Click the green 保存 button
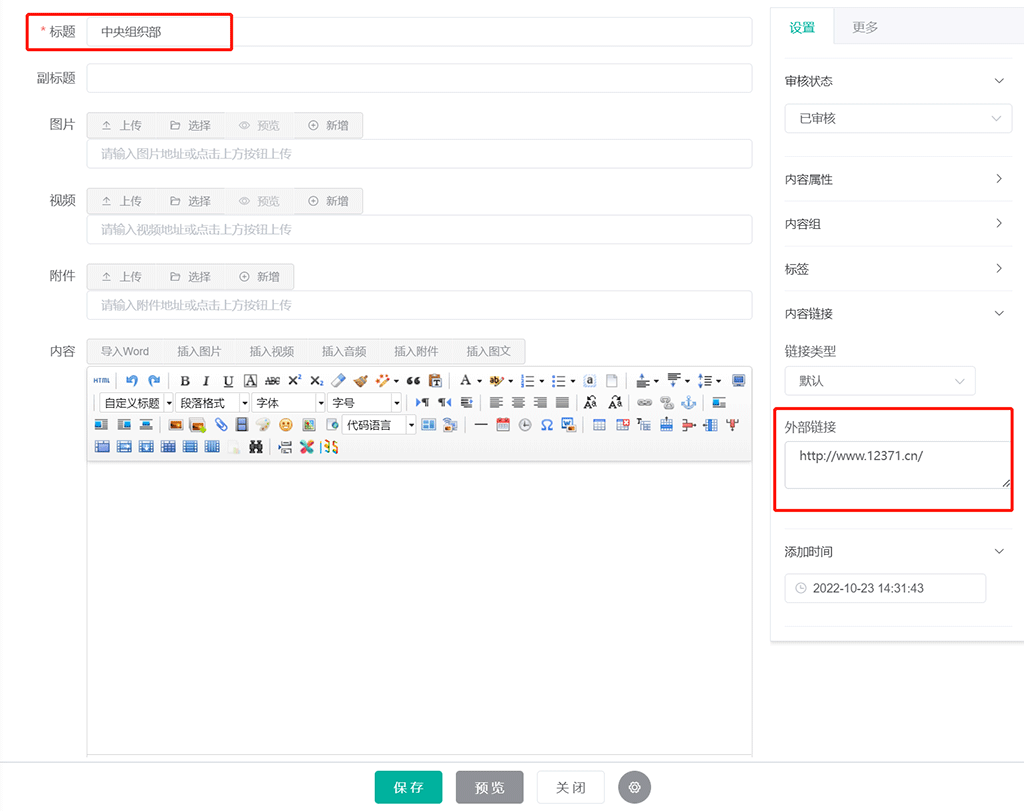This screenshot has height=811, width=1024. pos(408,787)
